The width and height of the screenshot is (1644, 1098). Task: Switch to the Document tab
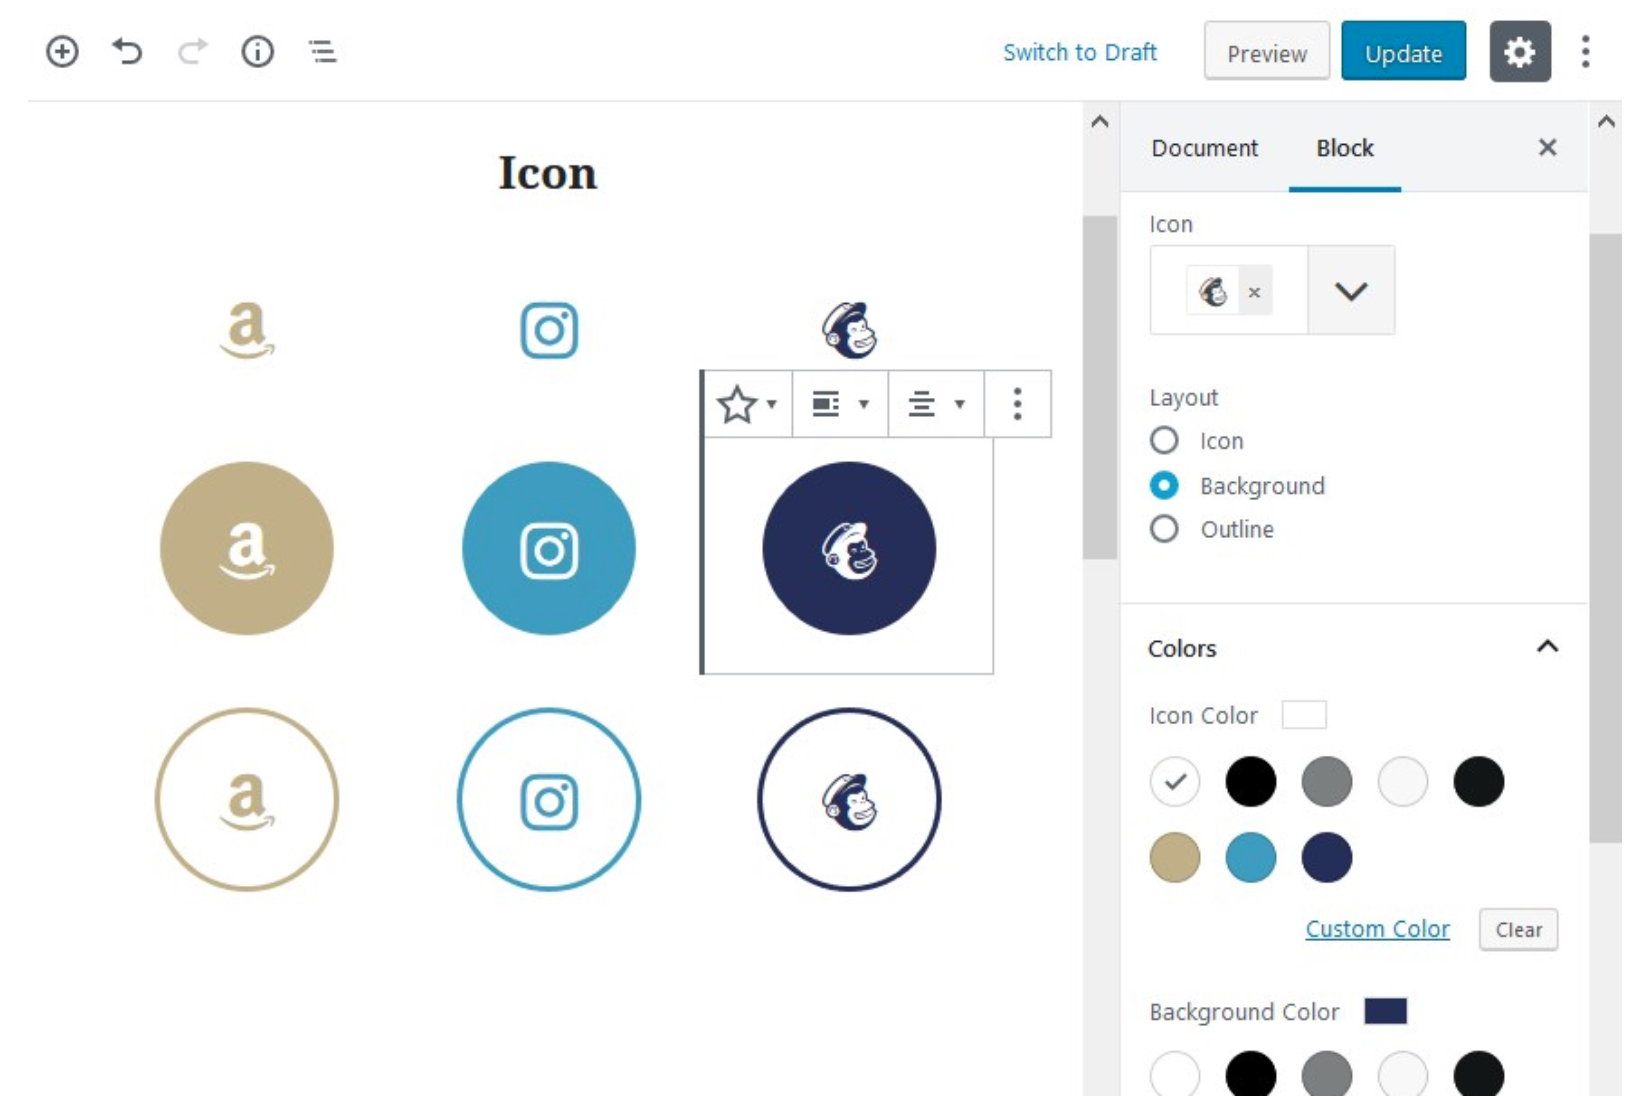(1204, 148)
